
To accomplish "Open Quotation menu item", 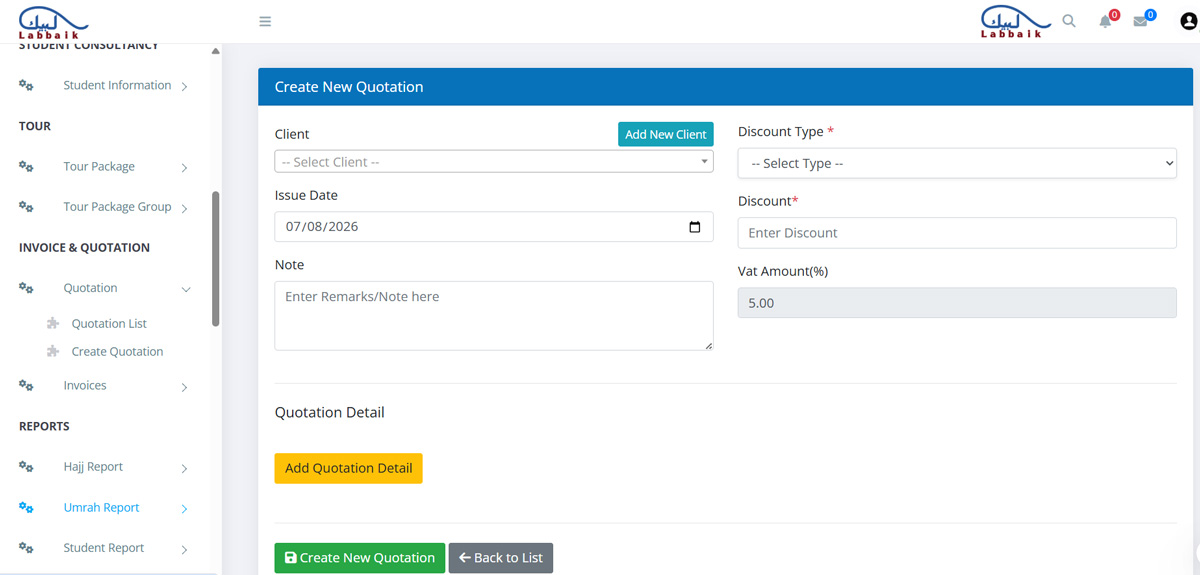I will pos(90,288).
